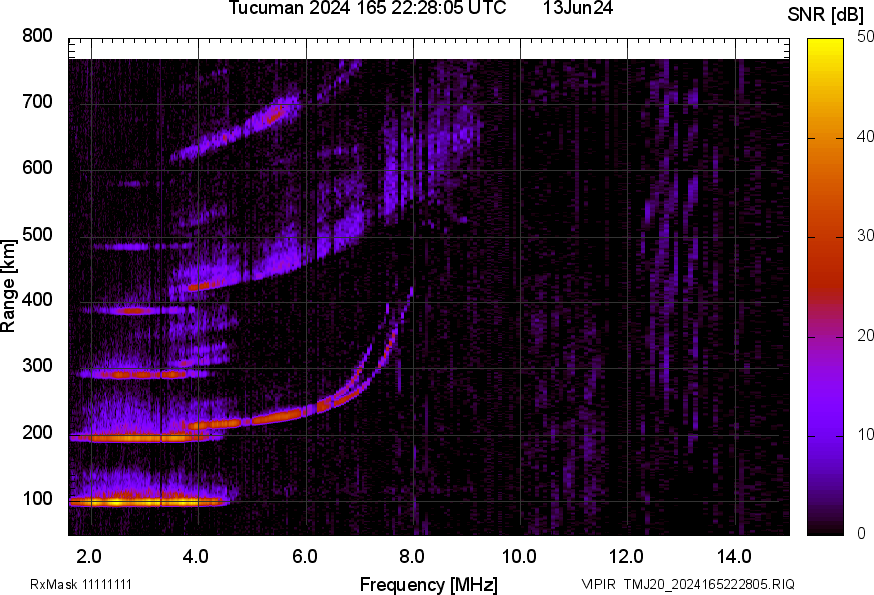Image resolution: width=874 pixels, height=595 pixels.
Task: Click the range tick label 500
Action: pos(37,234)
